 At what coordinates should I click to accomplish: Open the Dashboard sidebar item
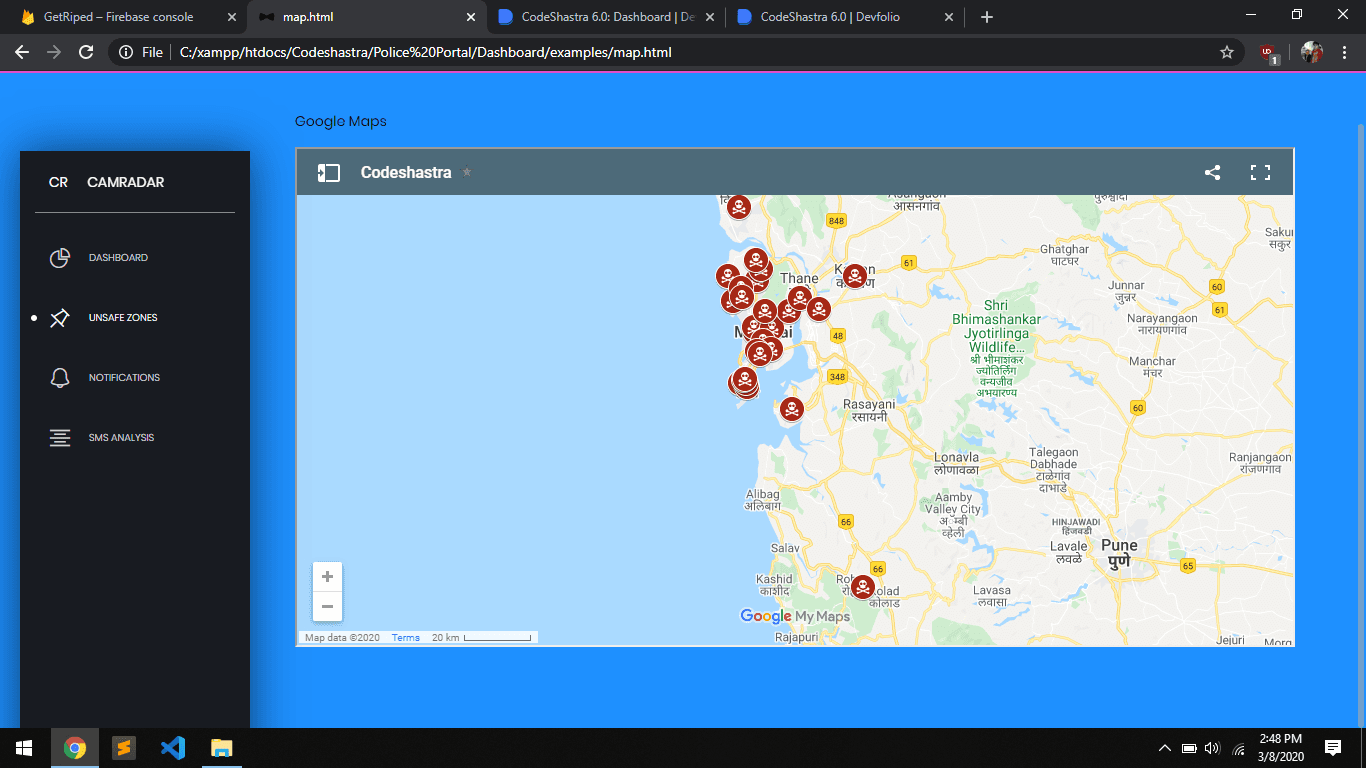click(x=135, y=258)
